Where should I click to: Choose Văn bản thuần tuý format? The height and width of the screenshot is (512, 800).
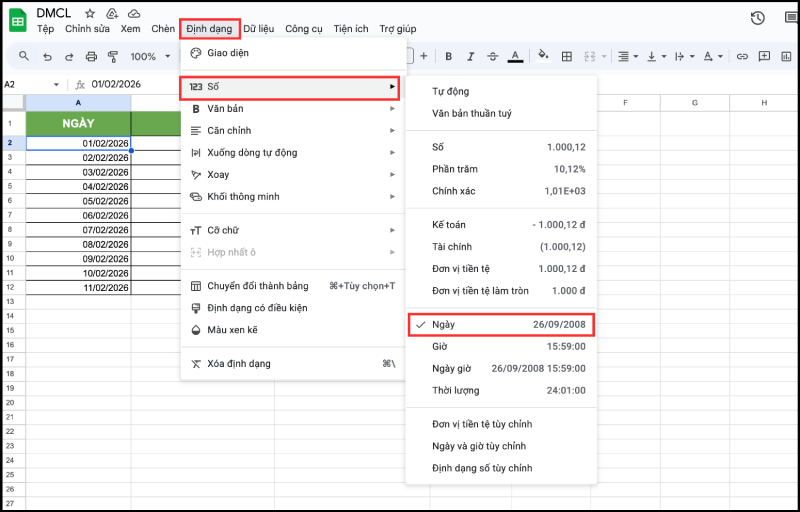[501, 114]
